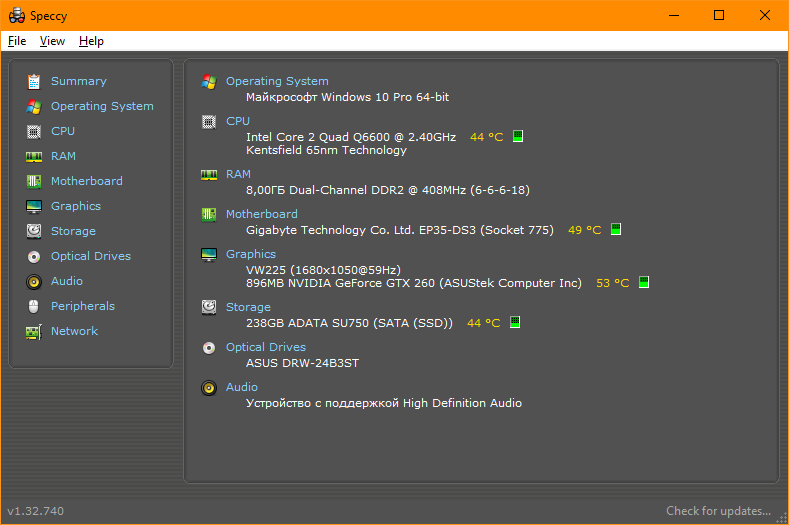Click the resize grip at window corner
This screenshot has width=789, height=525.
click(x=781, y=518)
